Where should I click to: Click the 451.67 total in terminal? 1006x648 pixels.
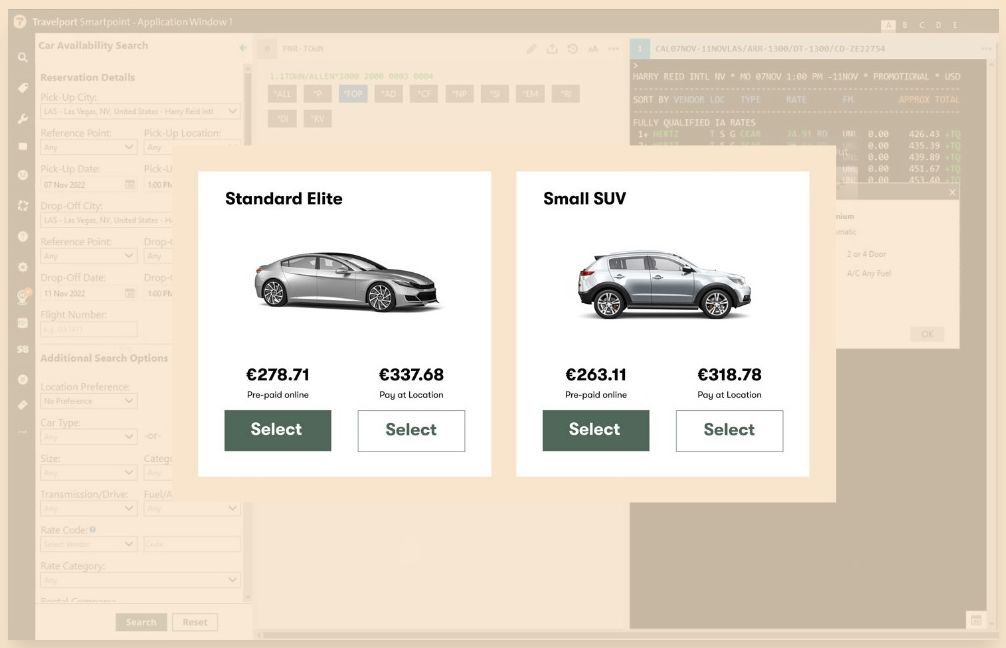click(924, 169)
